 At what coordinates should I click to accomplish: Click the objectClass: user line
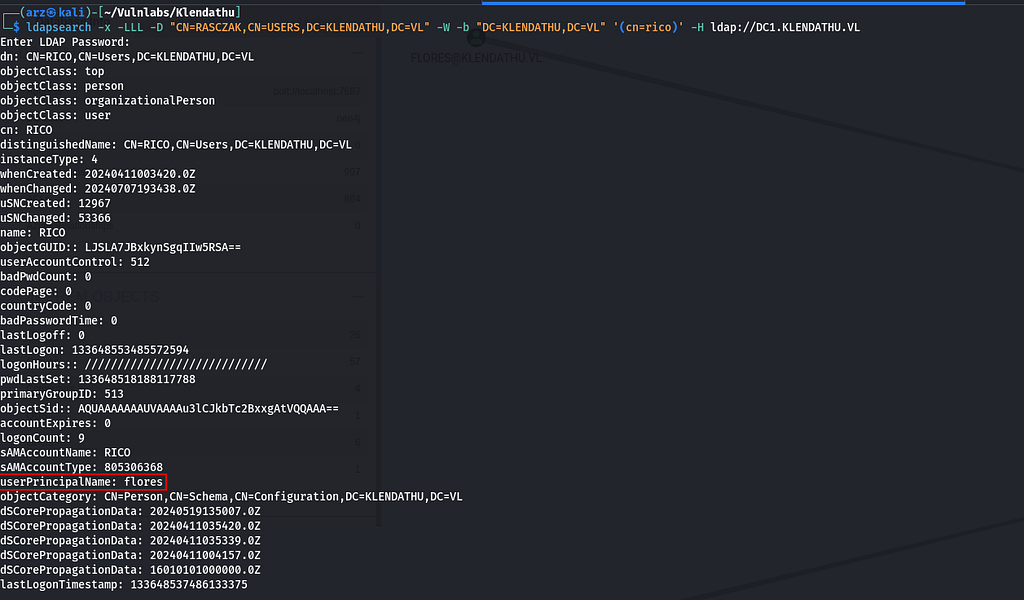coord(56,116)
